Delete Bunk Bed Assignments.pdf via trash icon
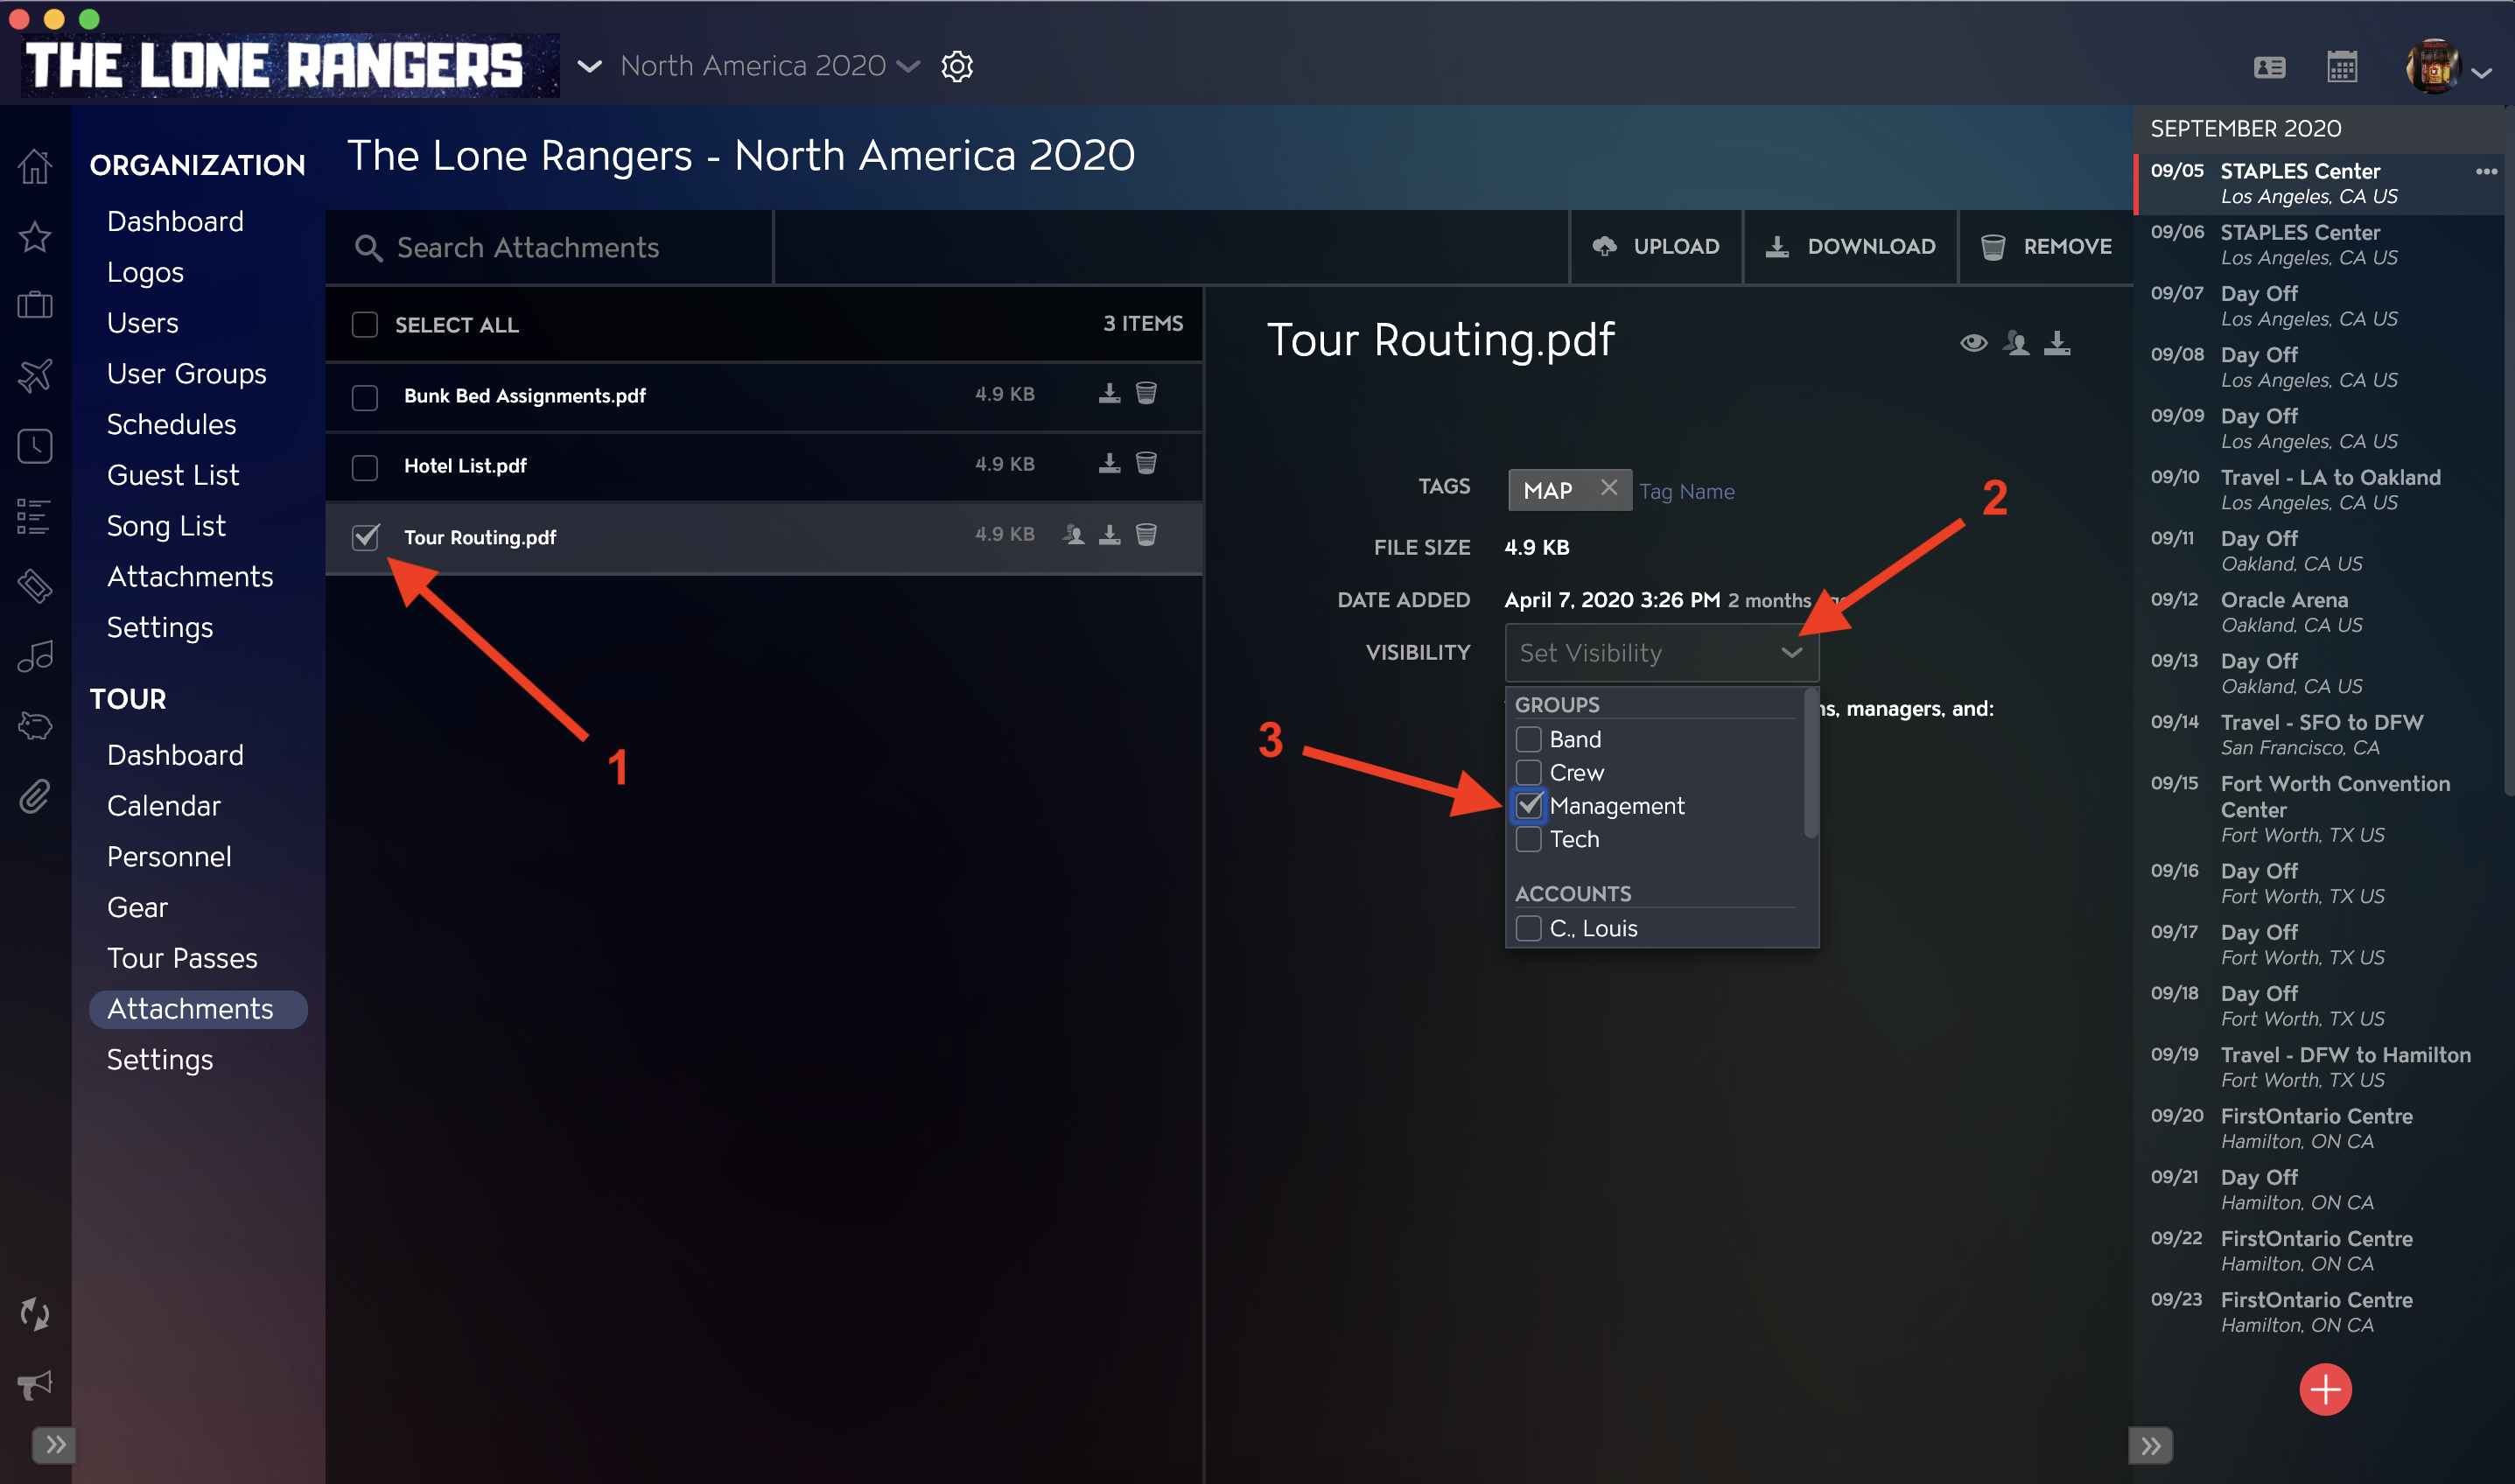Viewport: 2515px width, 1484px height. pyautogui.click(x=1146, y=393)
